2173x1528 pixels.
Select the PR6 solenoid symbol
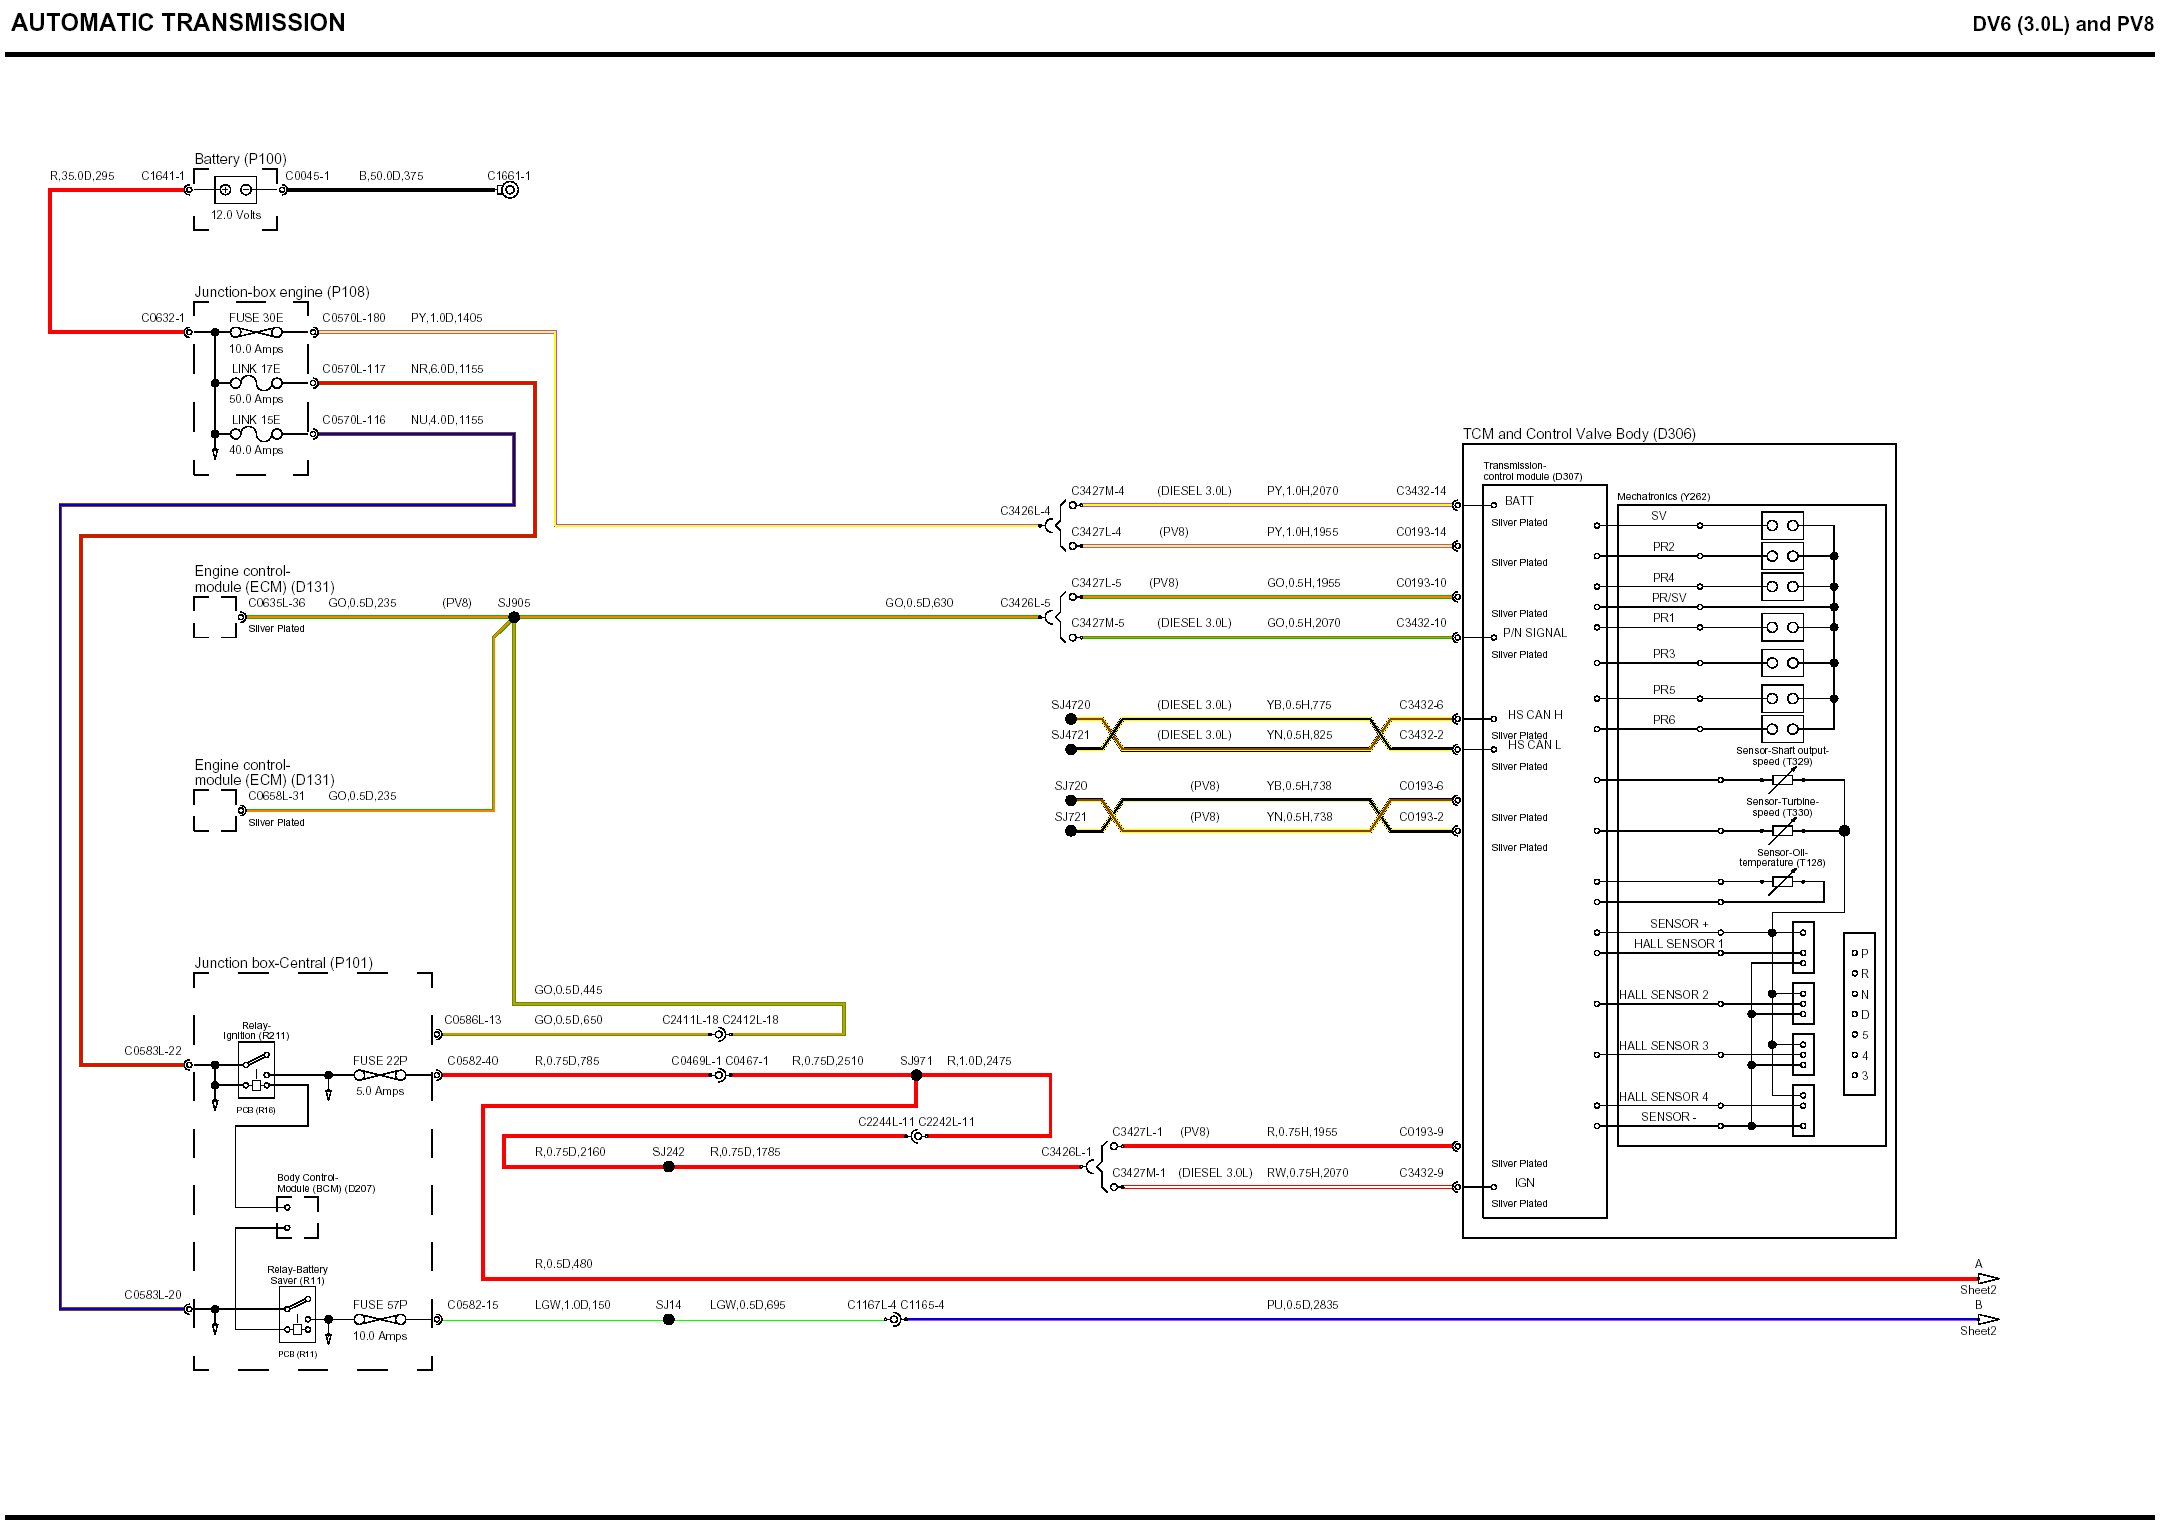tap(1782, 729)
